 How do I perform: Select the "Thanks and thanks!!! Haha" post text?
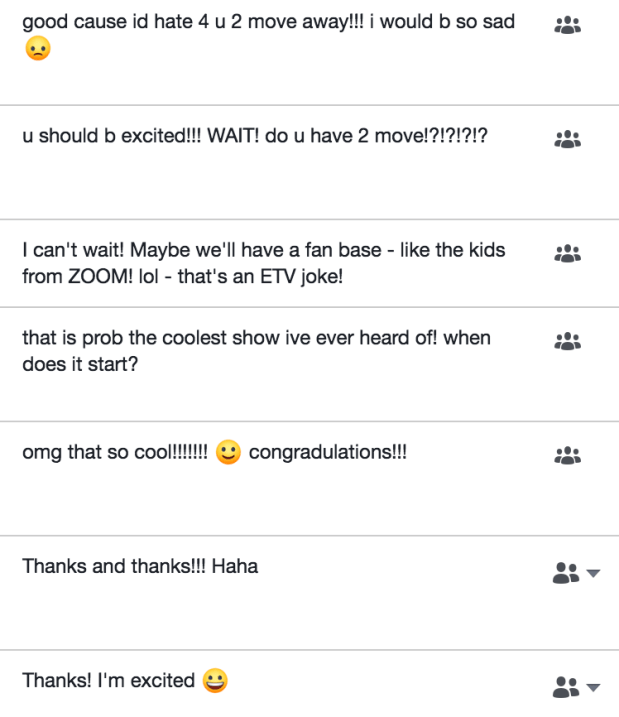click(140, 566)
